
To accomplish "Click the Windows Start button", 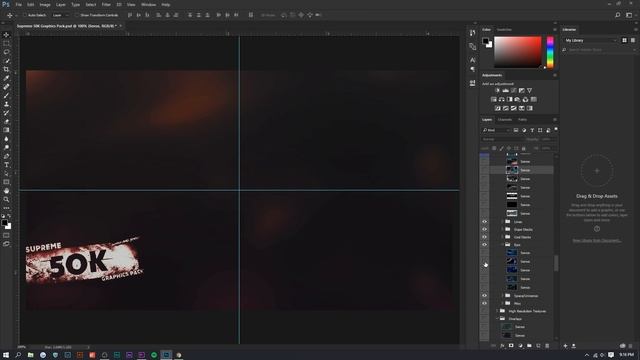I will 6,355.
